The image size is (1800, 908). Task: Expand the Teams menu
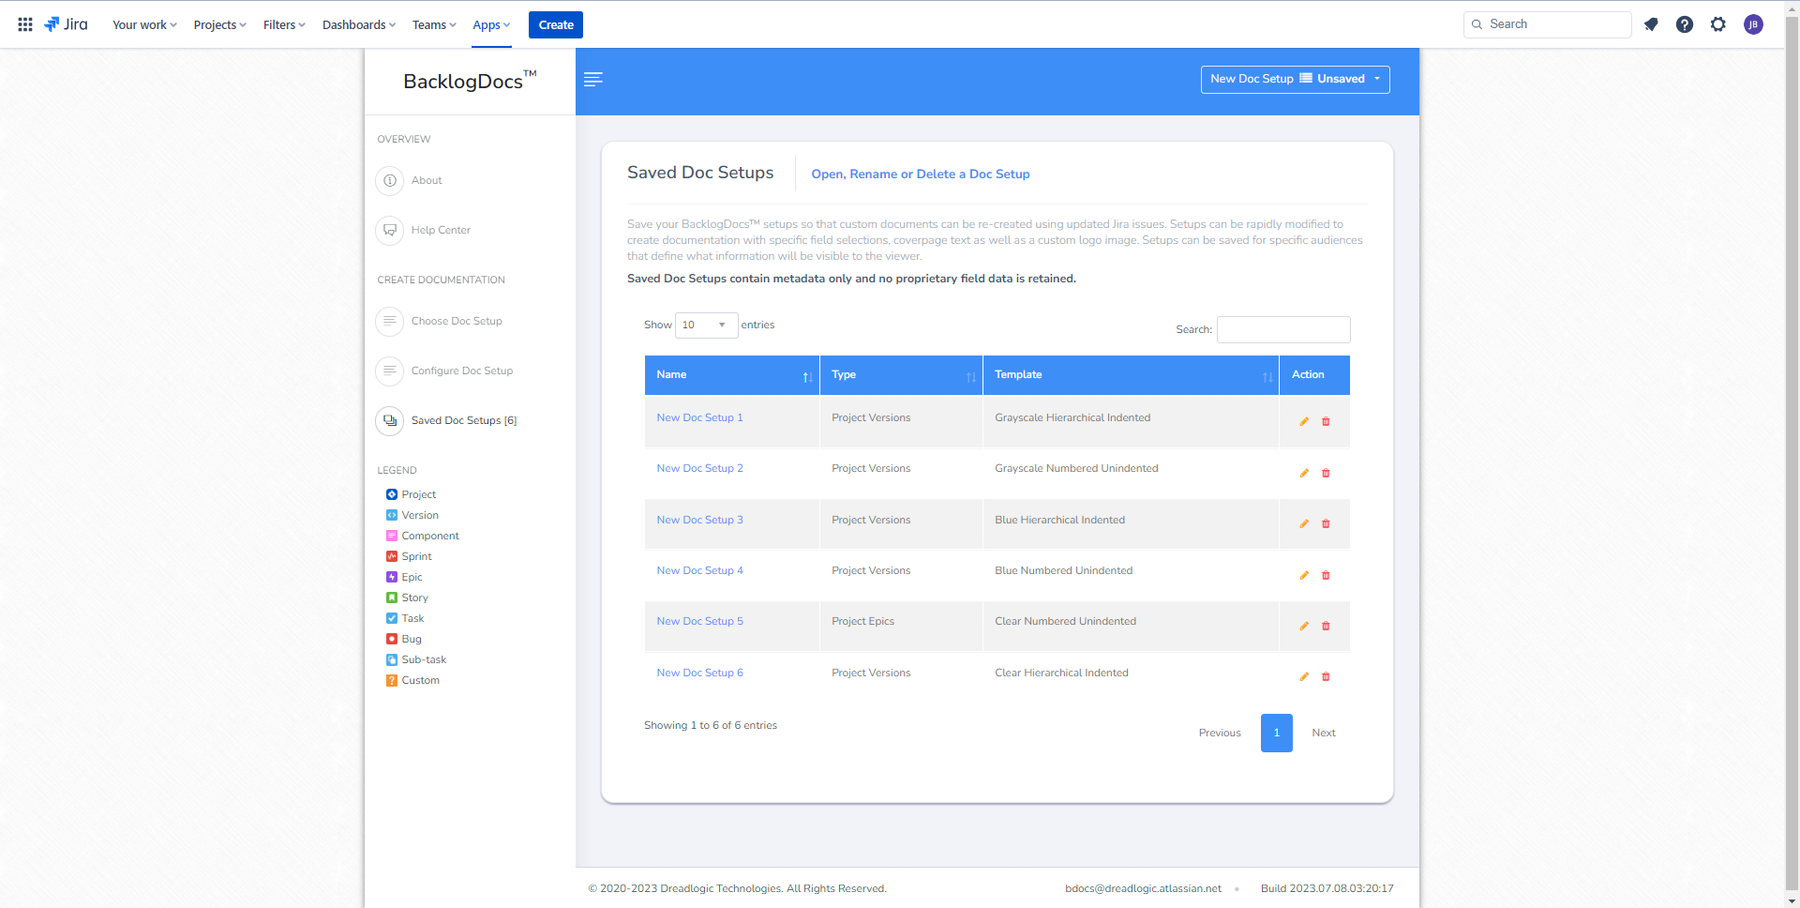coord(434,24)
